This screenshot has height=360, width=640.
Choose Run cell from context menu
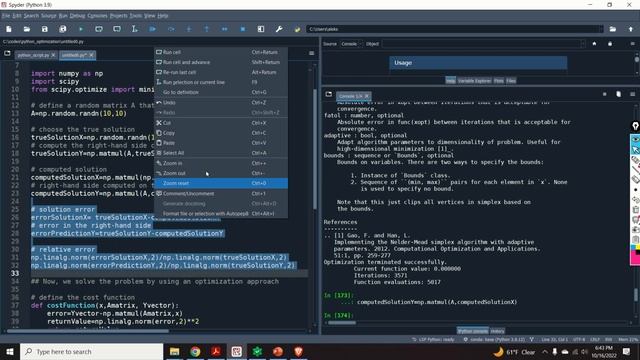coord(221,52)
